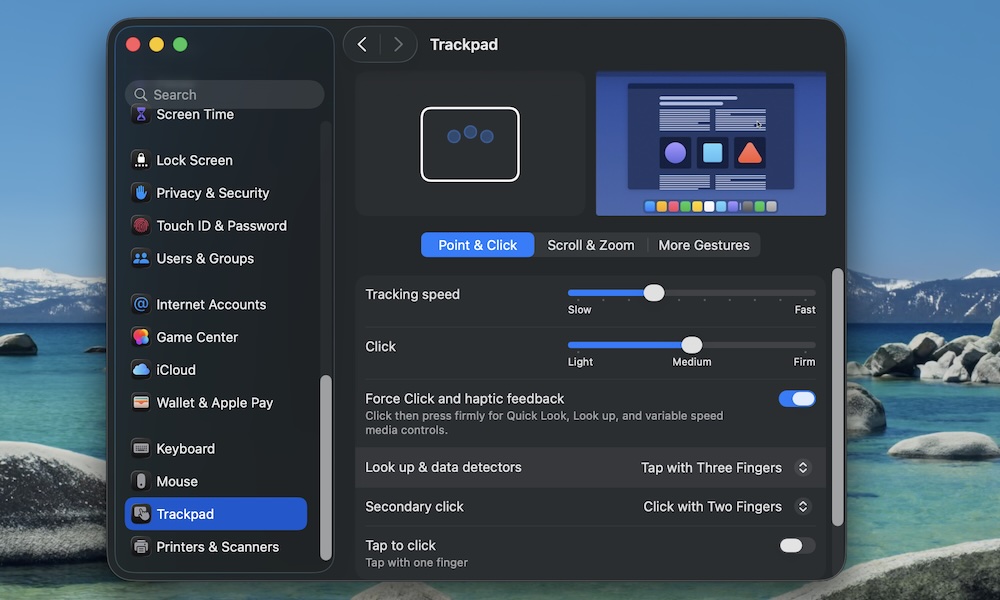Disable Force Click and haptic feedback
Image resolution: width=1000 pixels, height=600 pixels.
pos(797,398)
